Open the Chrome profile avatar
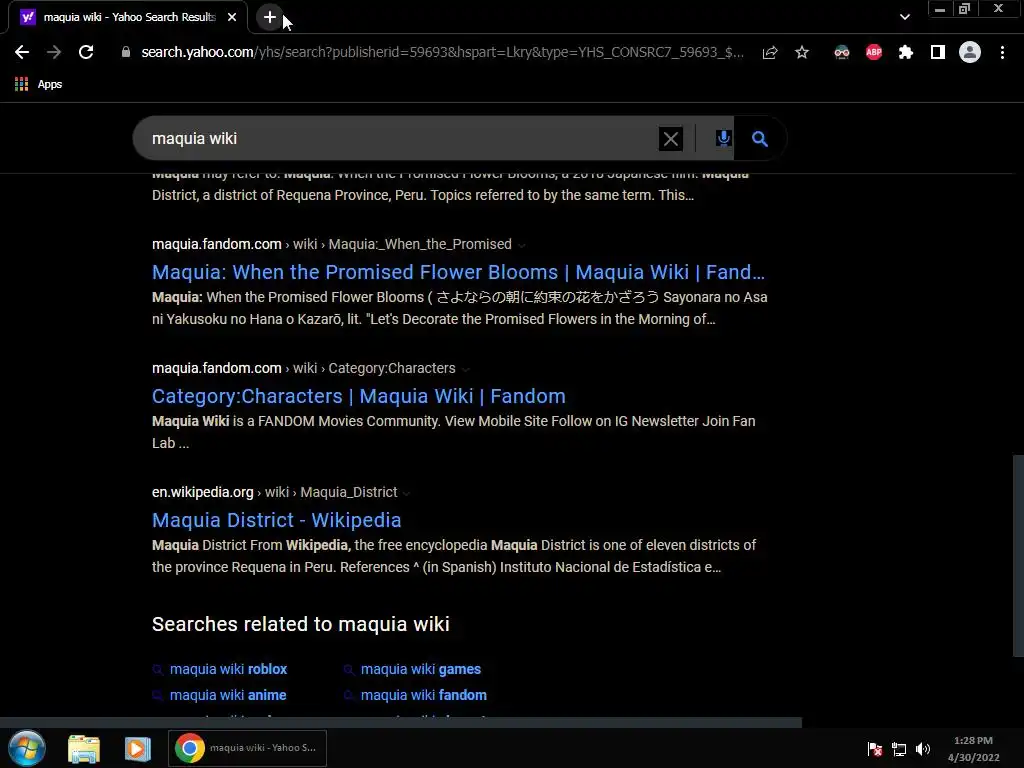This screenshot has height=768, width=1024. (x=970, y=52)
